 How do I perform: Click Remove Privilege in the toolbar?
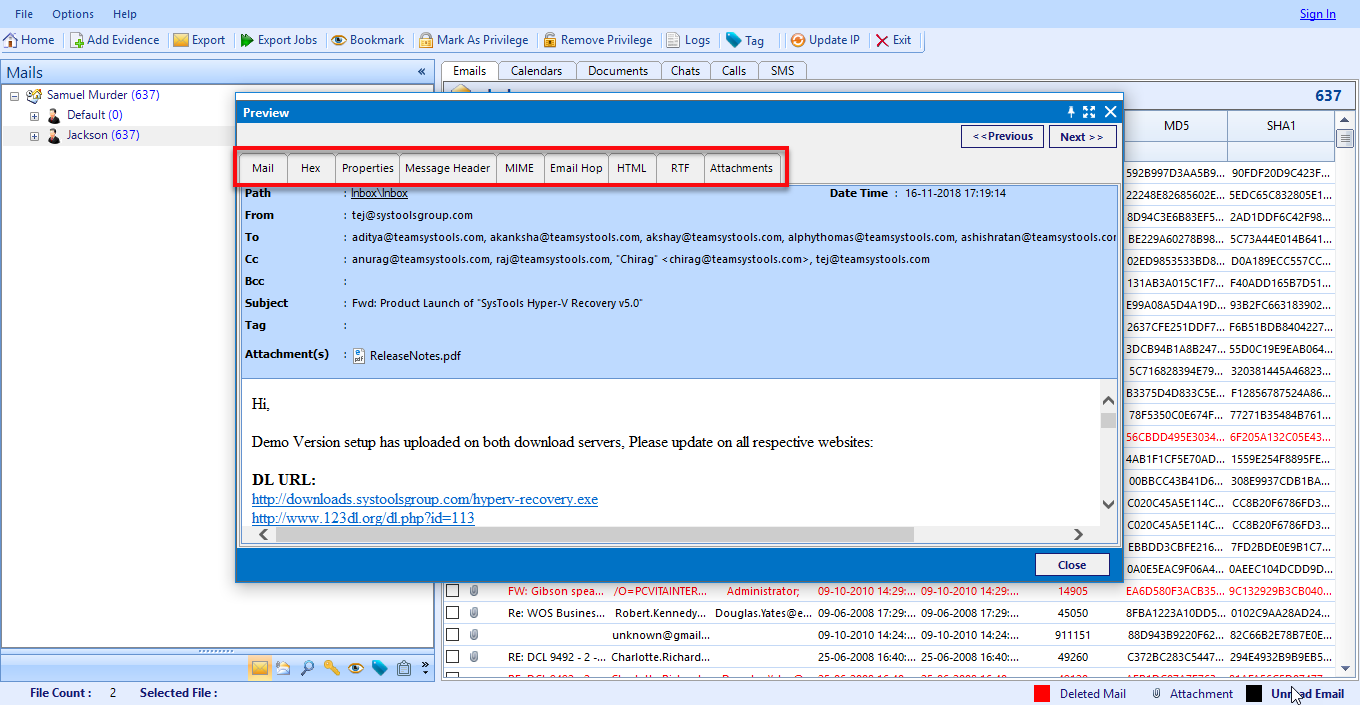597,40
